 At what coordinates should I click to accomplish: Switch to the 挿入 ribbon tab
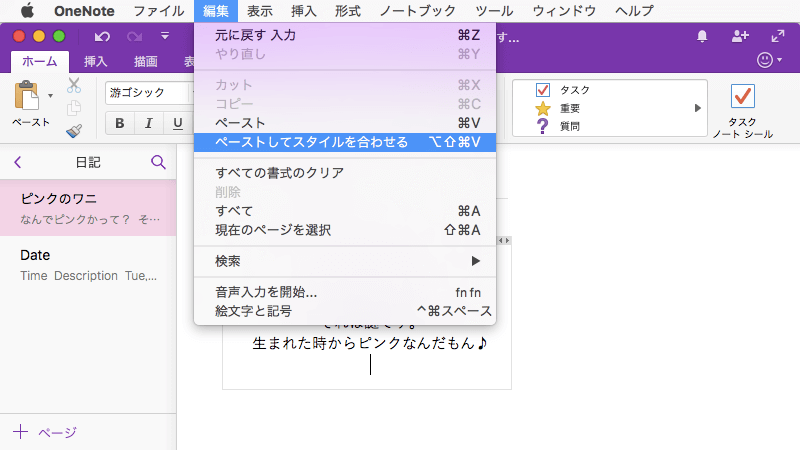pos(95,62)
